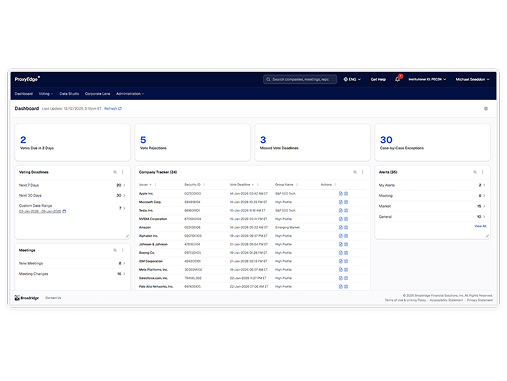Image resolution: width=507 pixels, height=381 pixels.
Task: Click the Contact Us footer link
Action: pos(53,298)
